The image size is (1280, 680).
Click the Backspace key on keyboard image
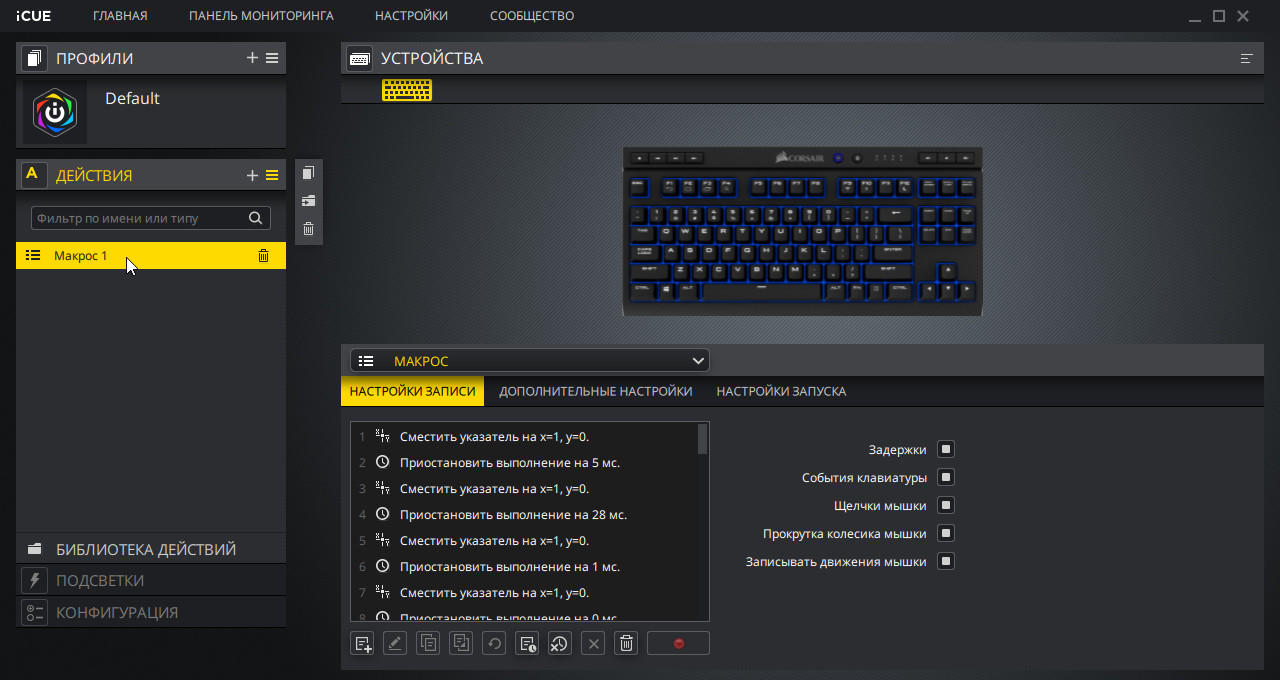pos(897,213)
